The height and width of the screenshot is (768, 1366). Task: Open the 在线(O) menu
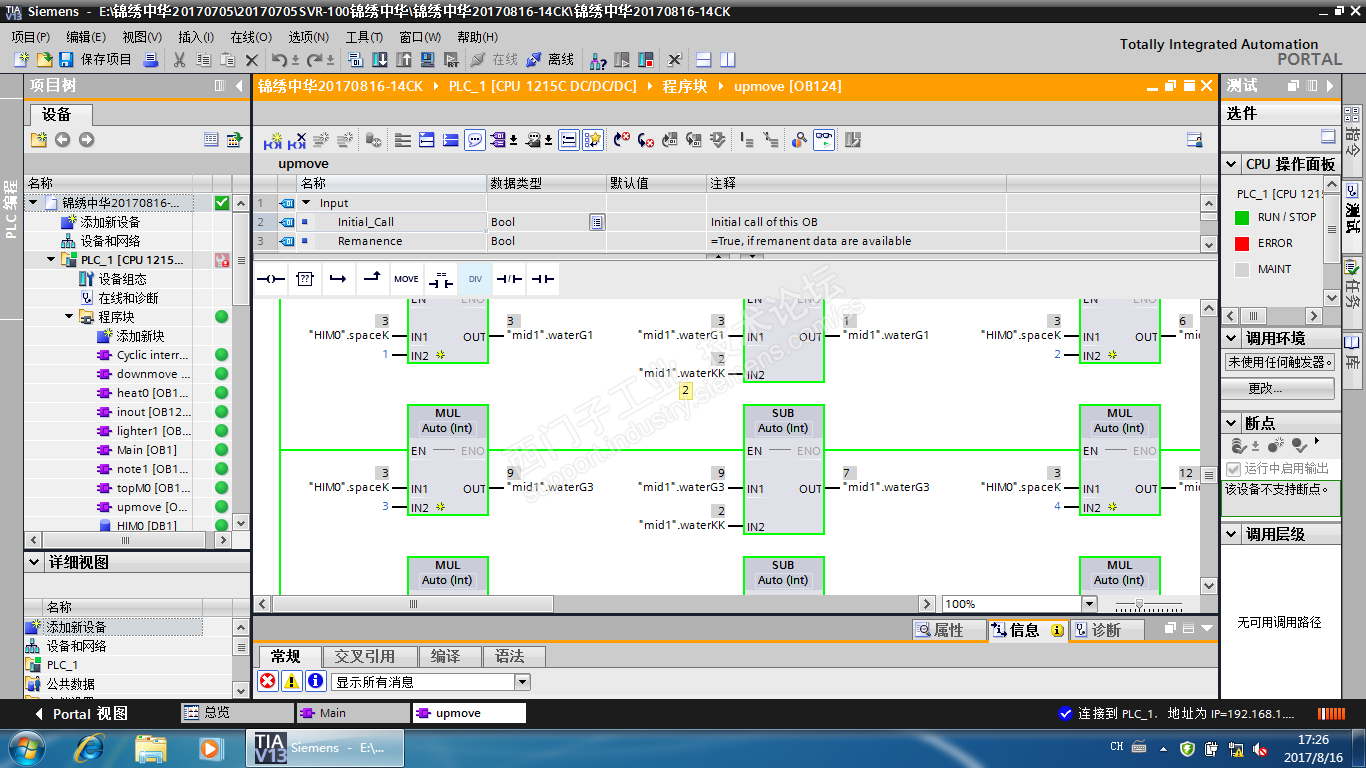tap(251, 37)
